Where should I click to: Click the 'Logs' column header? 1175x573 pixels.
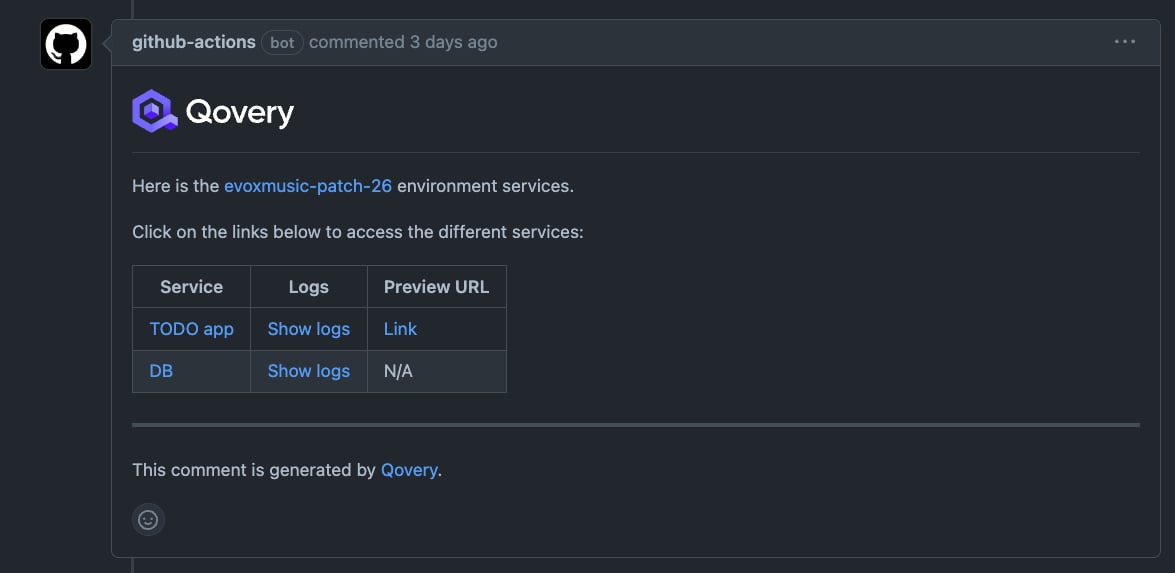[309, 287]
